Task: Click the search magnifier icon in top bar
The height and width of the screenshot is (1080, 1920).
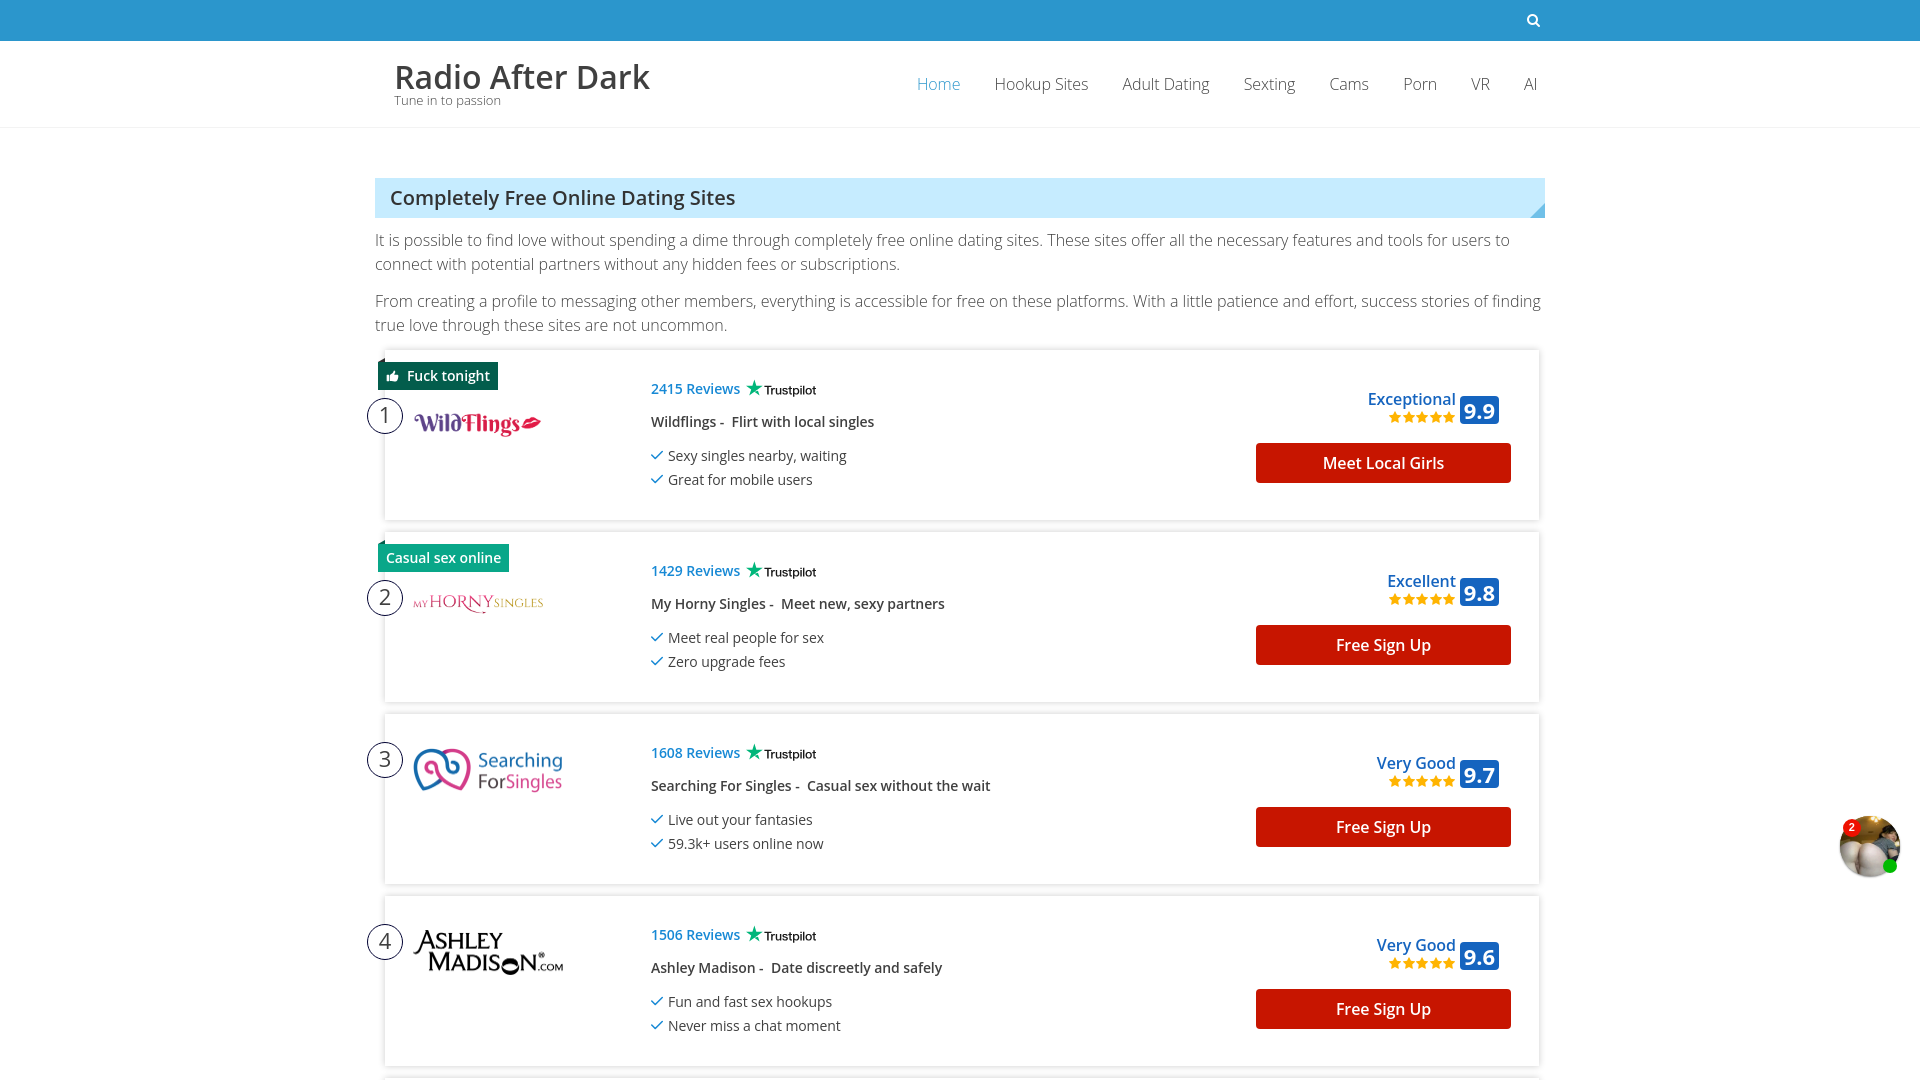Action: pyautogui.click(x=1533, y=20)
